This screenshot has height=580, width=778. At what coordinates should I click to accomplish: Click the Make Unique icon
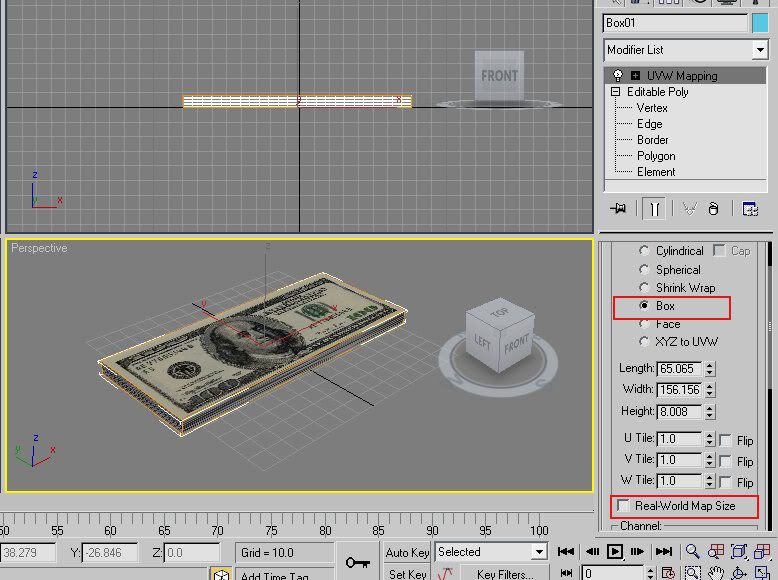pos(689,209)
